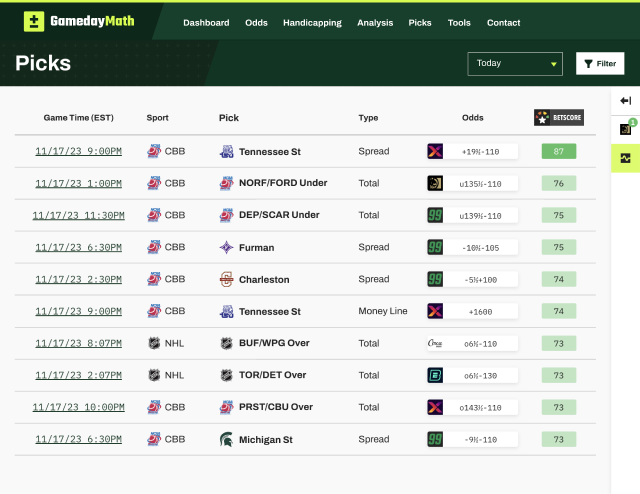
Task: Click odds +19½-110 for Tennessee St
Action: [x=480, y=152]
